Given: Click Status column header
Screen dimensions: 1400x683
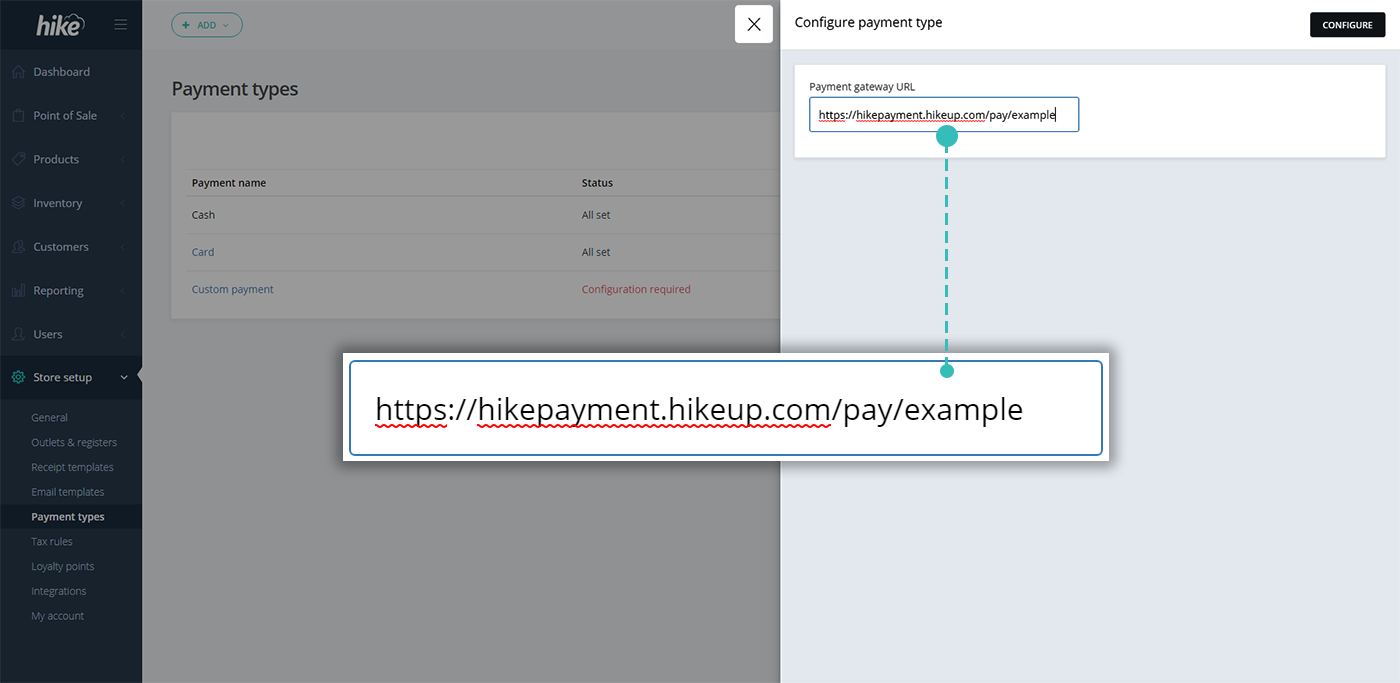Looking at the screenshot, I should click(x=597, y=183).
